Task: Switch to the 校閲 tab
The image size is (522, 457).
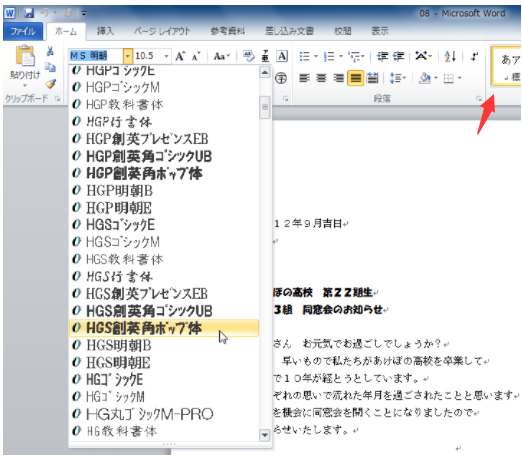Action: (x=343, y=31)
